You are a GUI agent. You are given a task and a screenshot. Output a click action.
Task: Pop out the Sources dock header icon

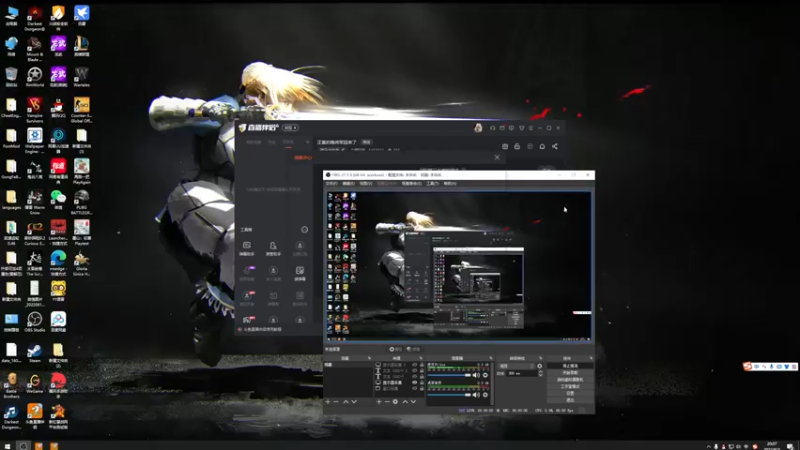tap(421, 358)
